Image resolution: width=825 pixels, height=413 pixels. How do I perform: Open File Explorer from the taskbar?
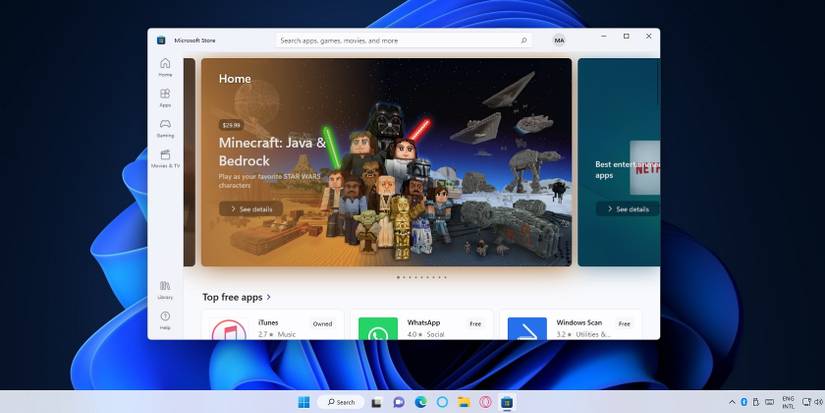click(464, 402)
